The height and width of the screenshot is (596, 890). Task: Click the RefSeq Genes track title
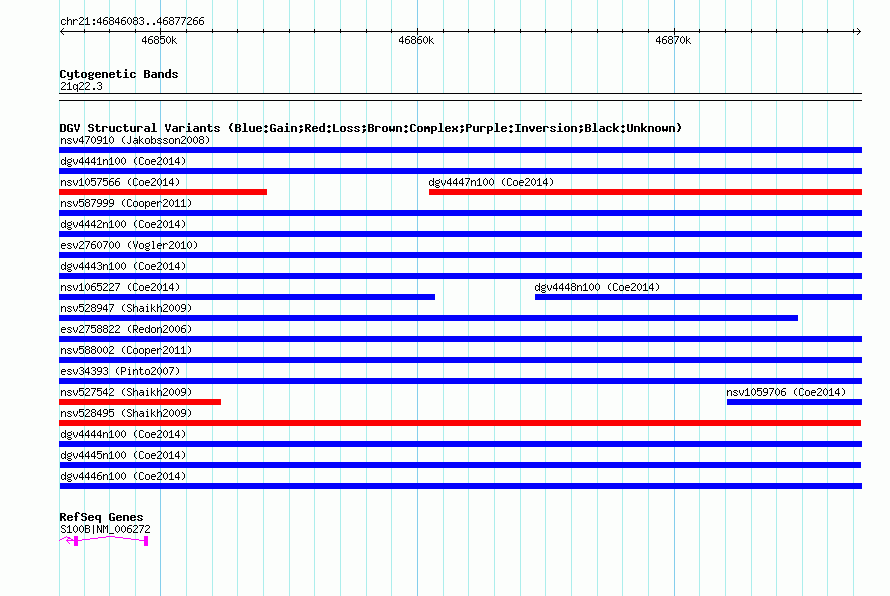click(101, 517)
